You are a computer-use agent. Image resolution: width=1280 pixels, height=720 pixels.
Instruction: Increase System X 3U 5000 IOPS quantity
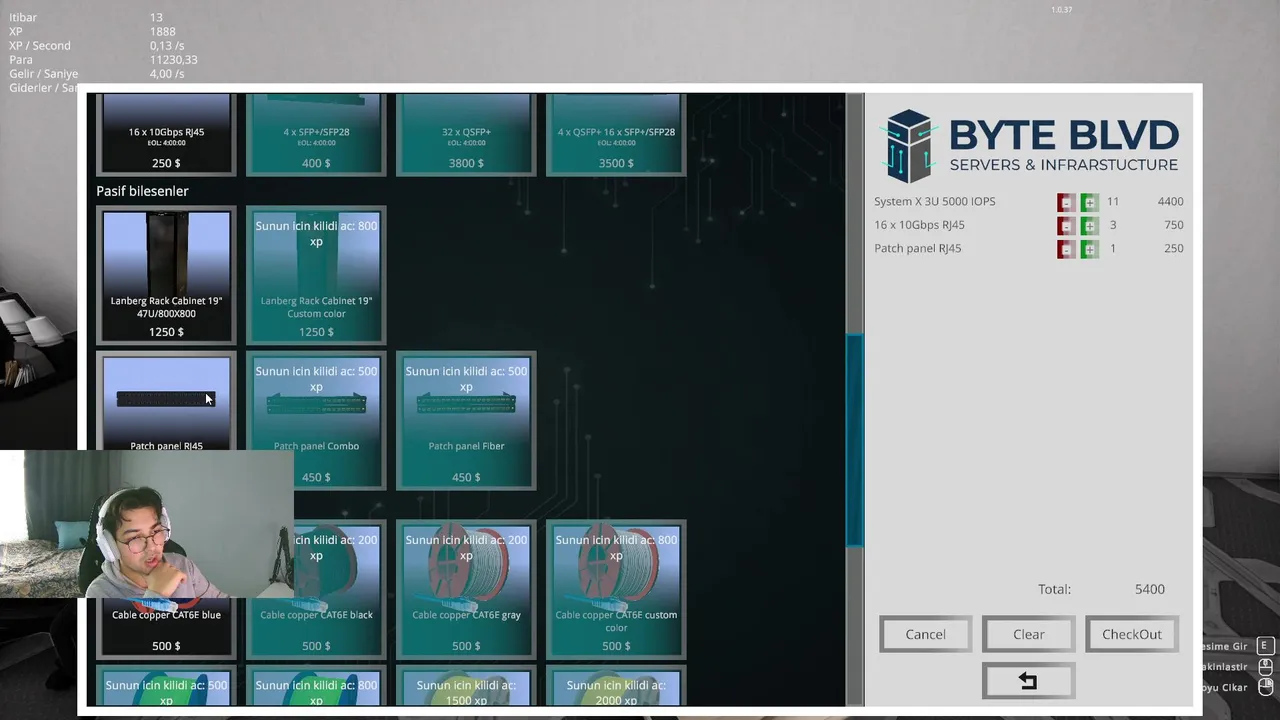click(x=1089, y=202)
